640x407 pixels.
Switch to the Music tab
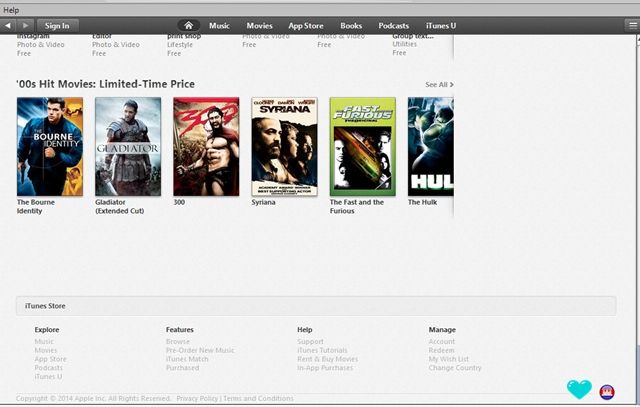(x=219, y=26)
